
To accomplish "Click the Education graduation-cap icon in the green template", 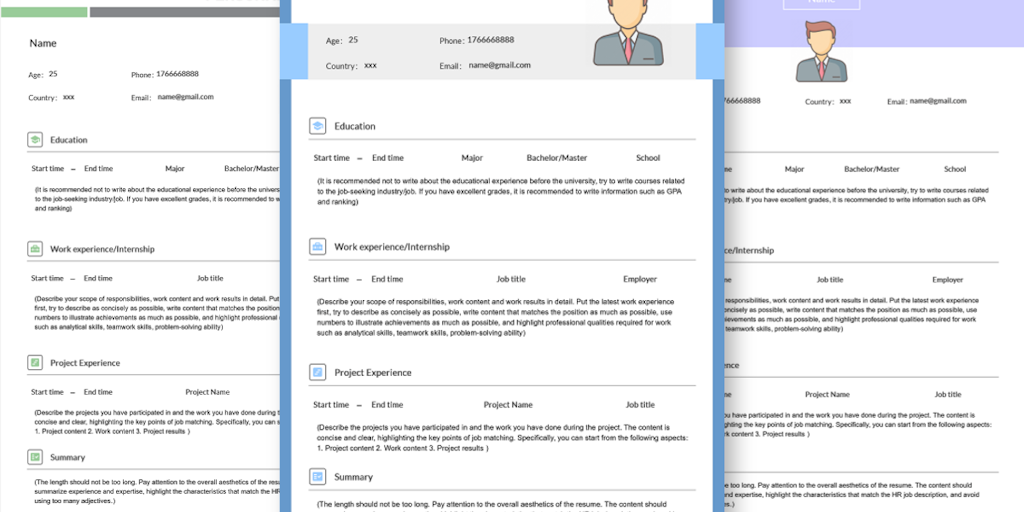I will pos(35,140).
